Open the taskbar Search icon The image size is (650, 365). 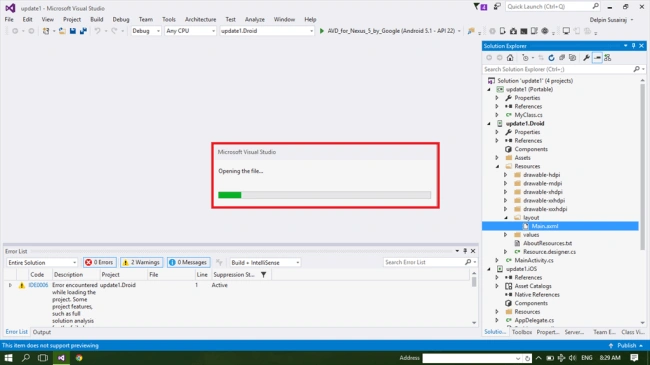tap(26, 358)
